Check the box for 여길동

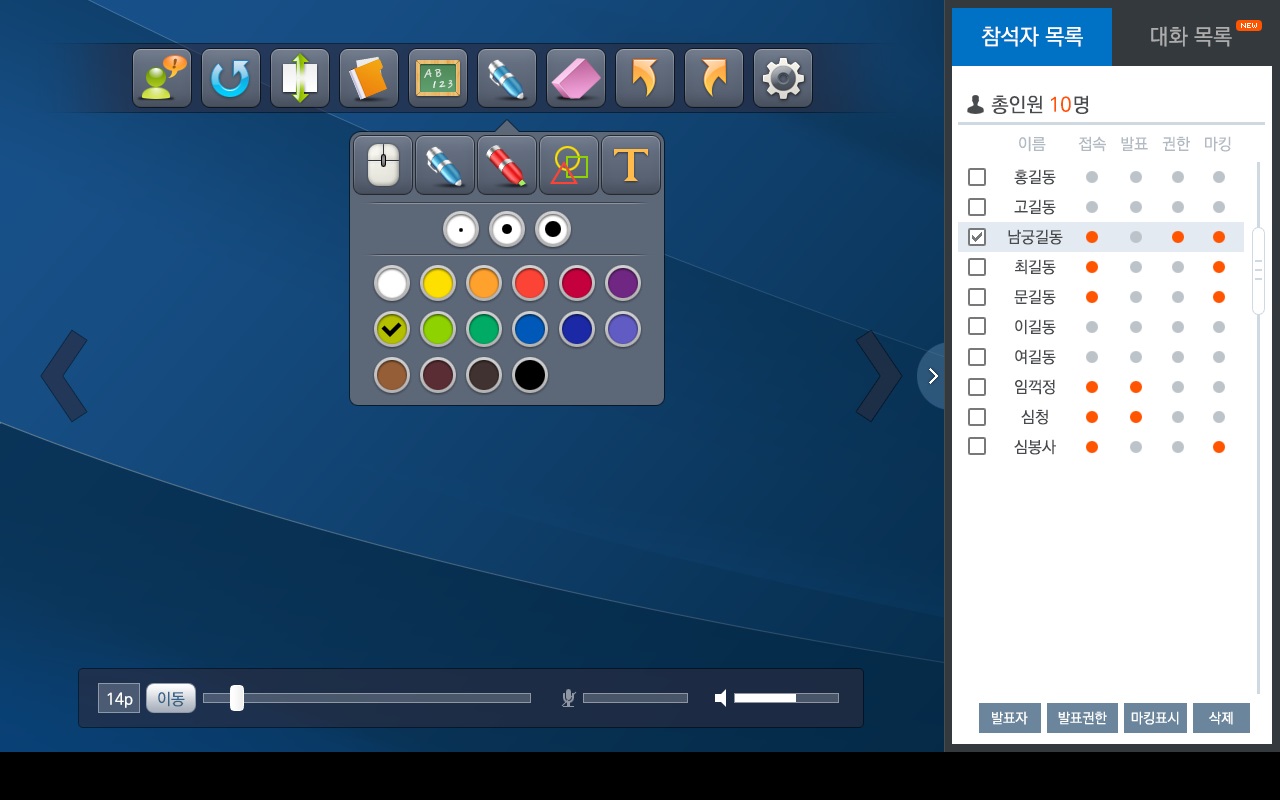(977, 357)
